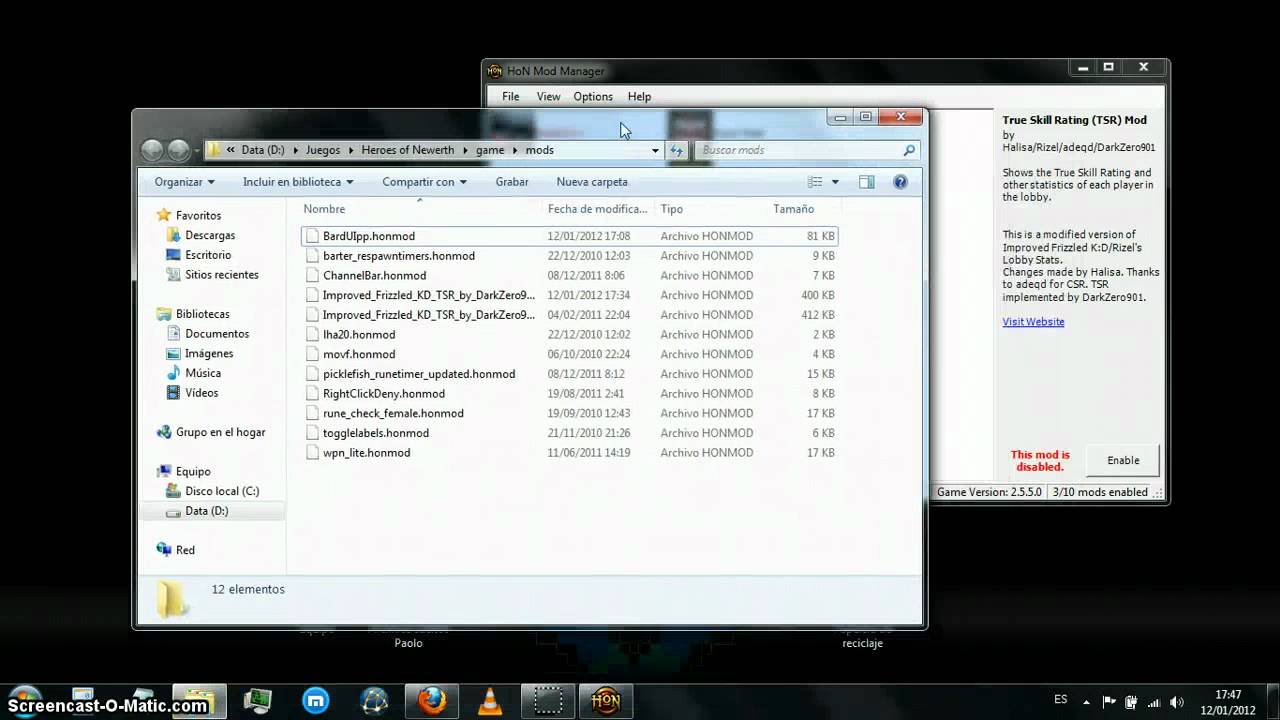Select RightClickDeny.honmod file
The image size is (1280, 720).
(569, 393)
